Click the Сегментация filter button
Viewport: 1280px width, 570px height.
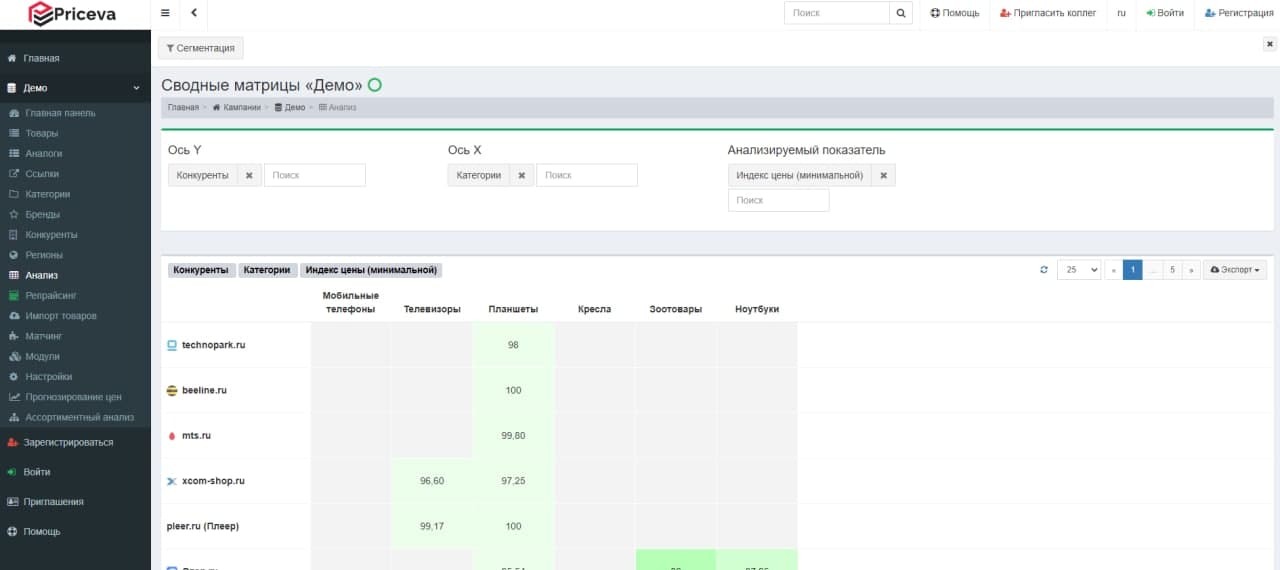[x=200, y=48]
